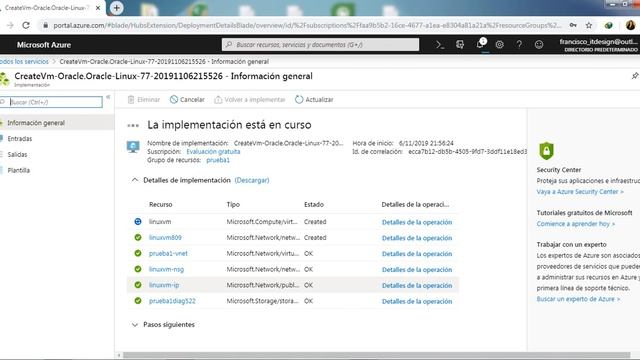Screen dimensions: 640x360
Task: Open Detalles de la operación for linuxvm-nsg
Action: (417, 270)
